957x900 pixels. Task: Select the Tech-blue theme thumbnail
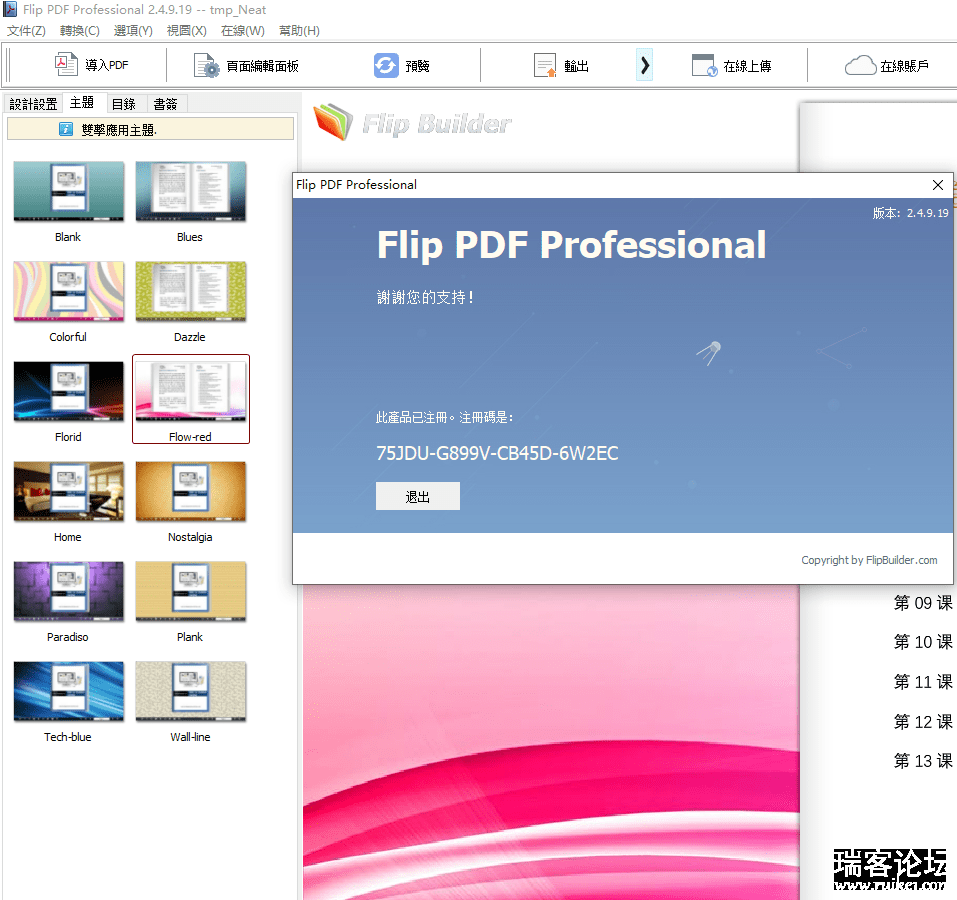point(68,691)
